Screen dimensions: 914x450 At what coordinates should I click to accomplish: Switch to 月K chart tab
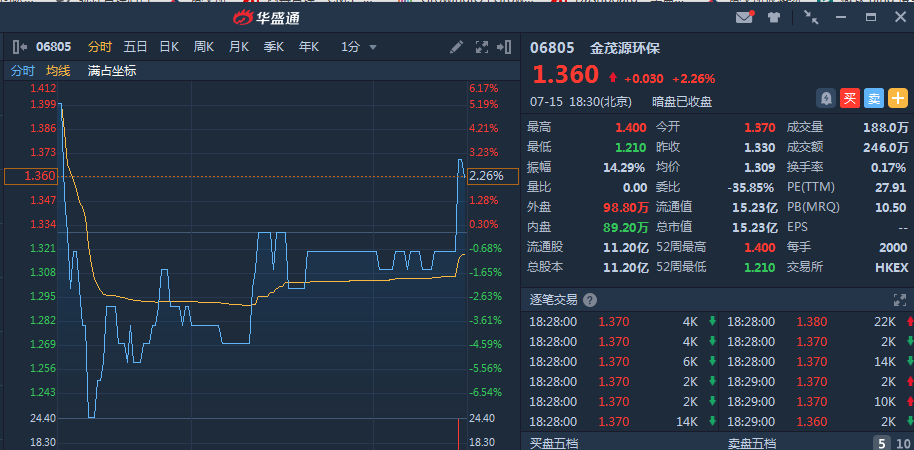[x=239, y=47]
